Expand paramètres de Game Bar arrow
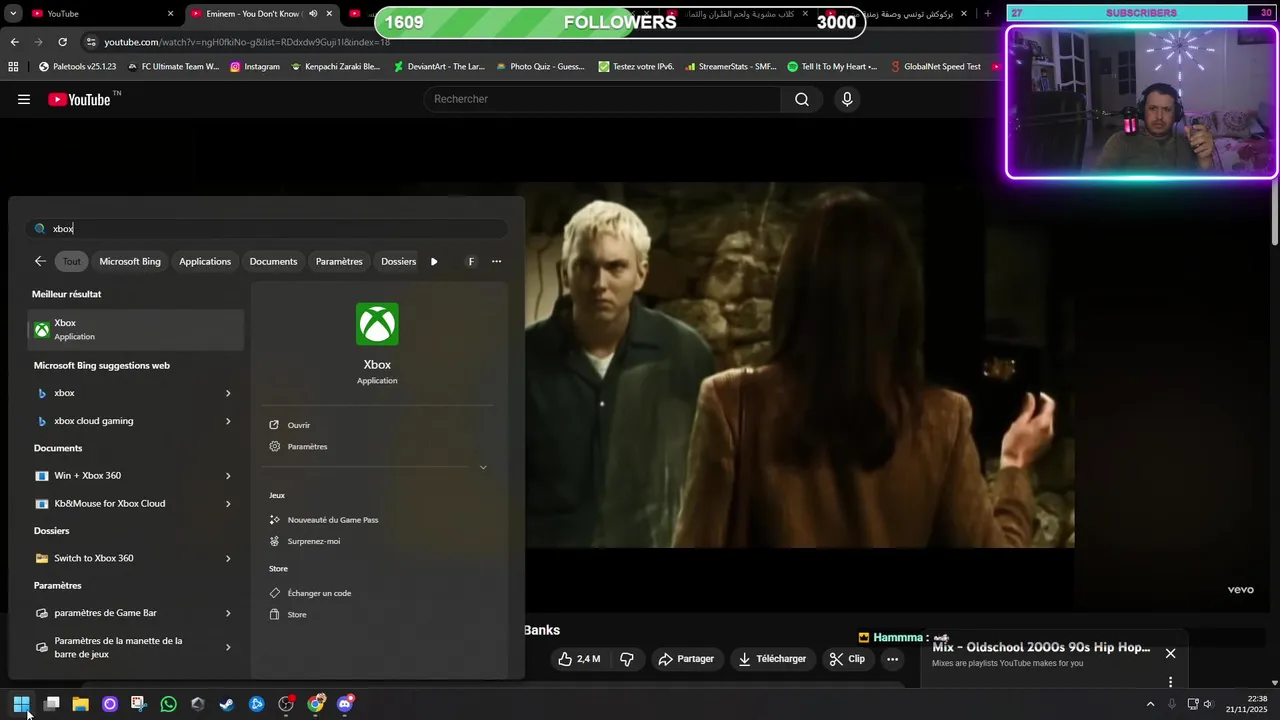Image resolution: width=1280 pixels, height=720 pixels. point(228,613)
